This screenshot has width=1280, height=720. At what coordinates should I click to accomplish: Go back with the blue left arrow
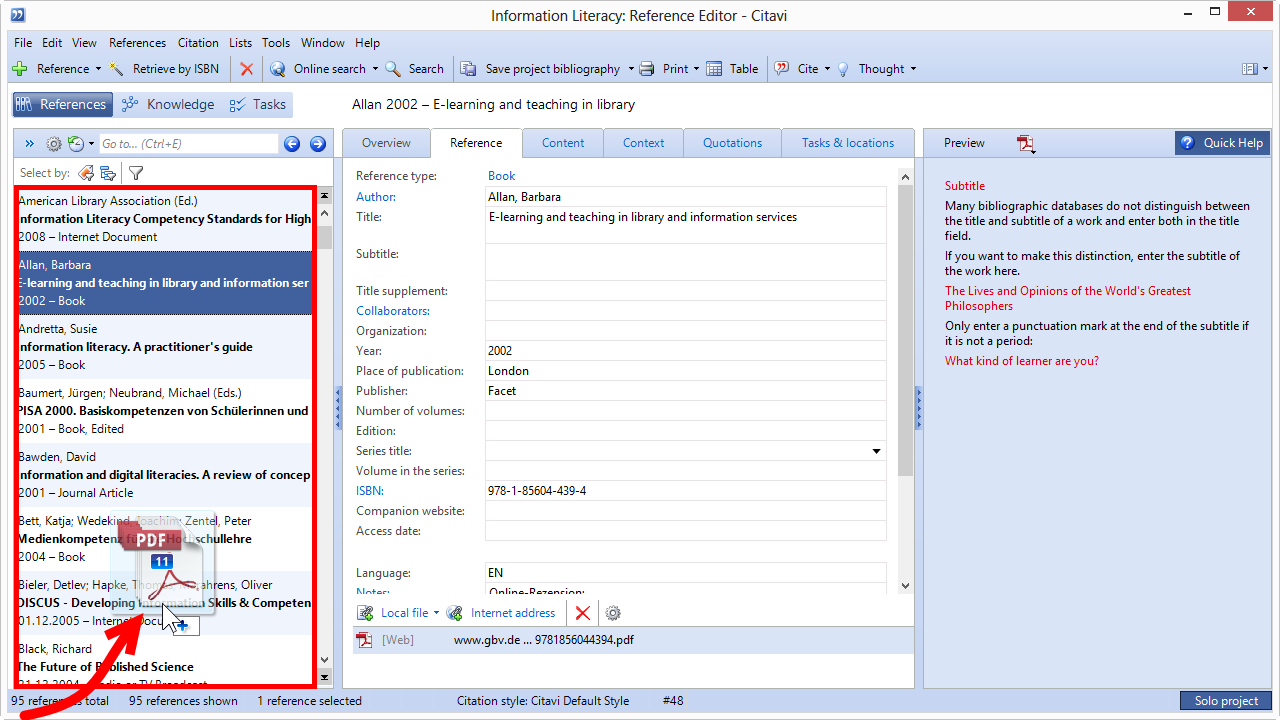[x=292, y=144]
